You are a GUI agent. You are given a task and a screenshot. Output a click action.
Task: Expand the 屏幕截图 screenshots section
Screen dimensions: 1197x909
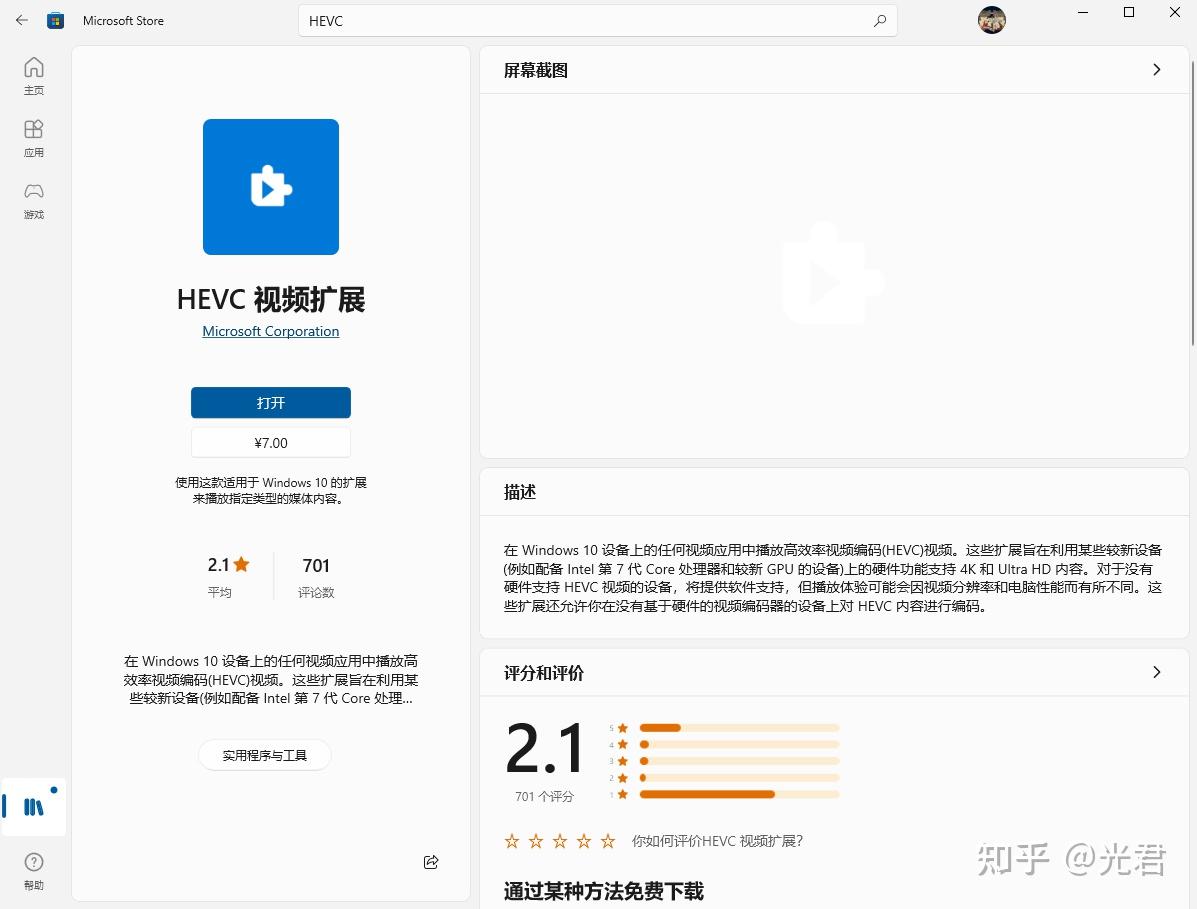point(1156,70)
